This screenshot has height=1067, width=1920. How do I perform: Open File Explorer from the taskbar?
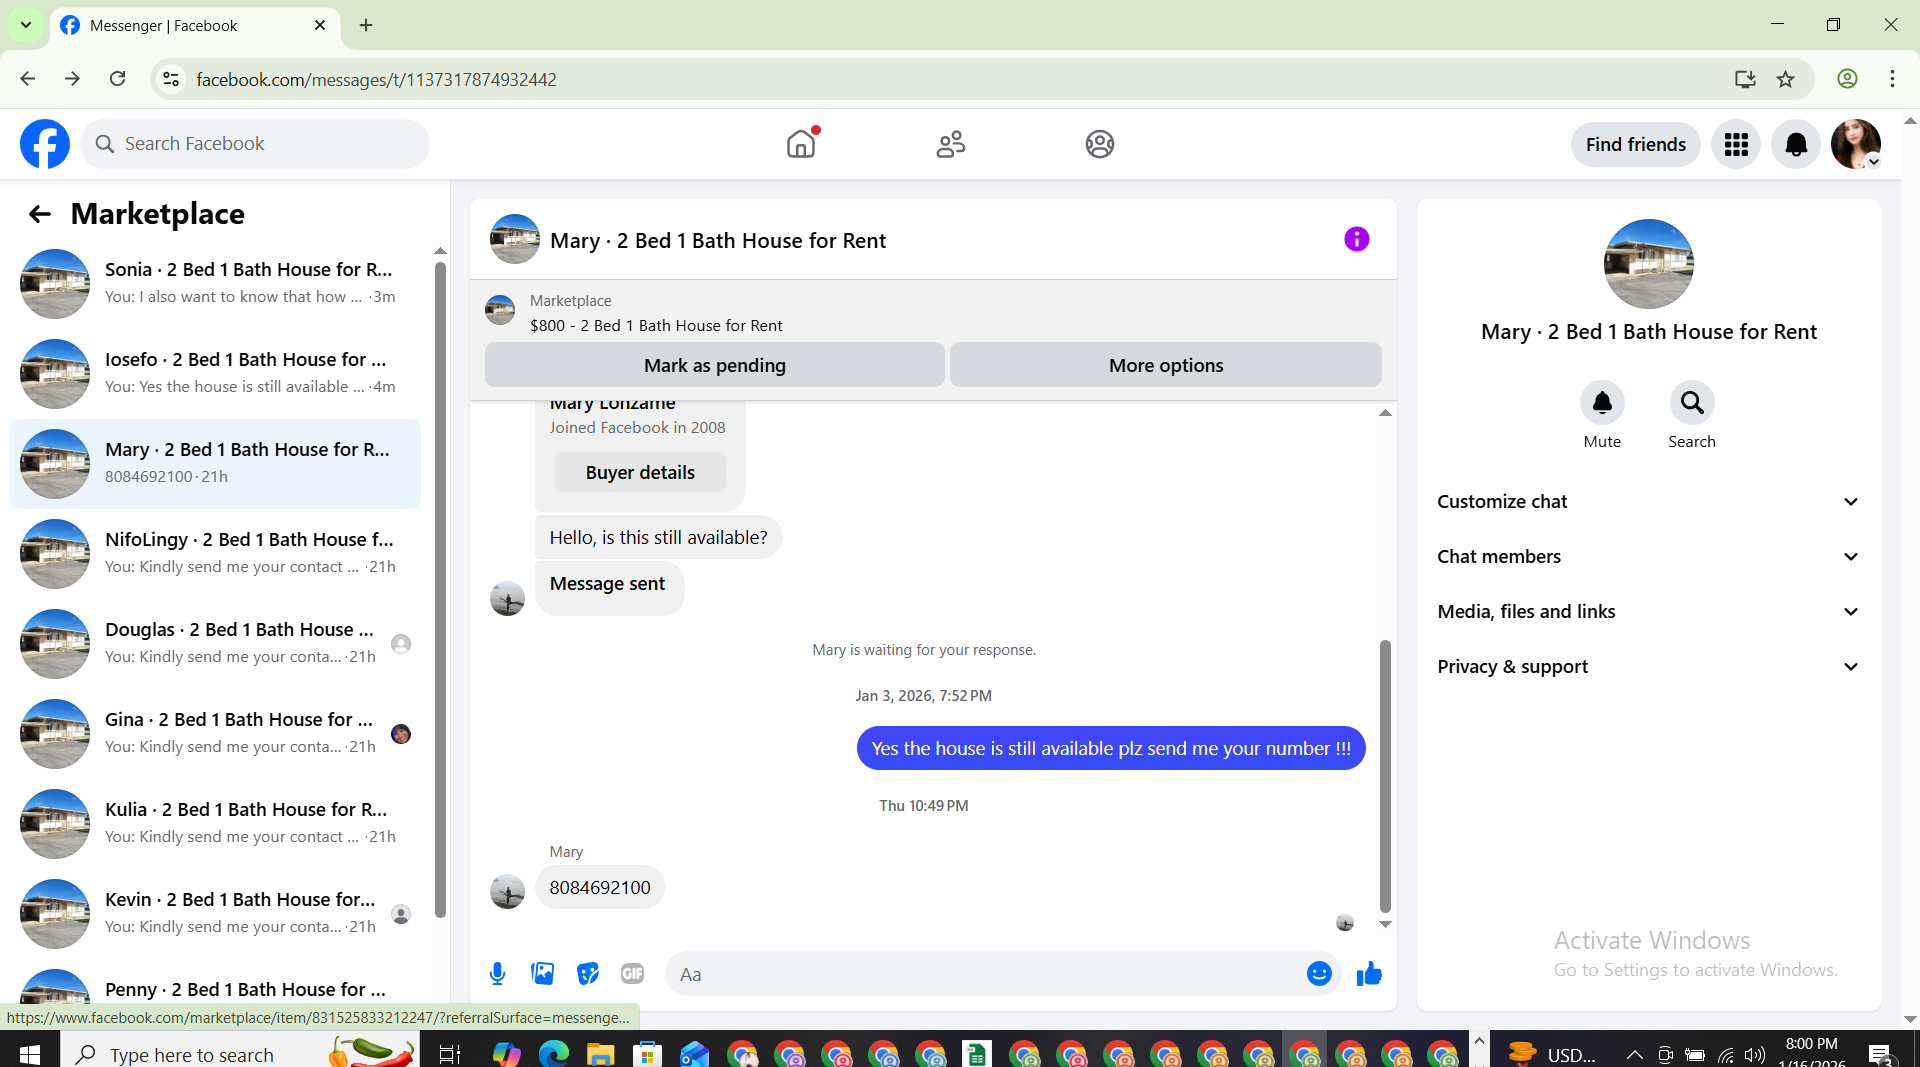[600, 1054]
